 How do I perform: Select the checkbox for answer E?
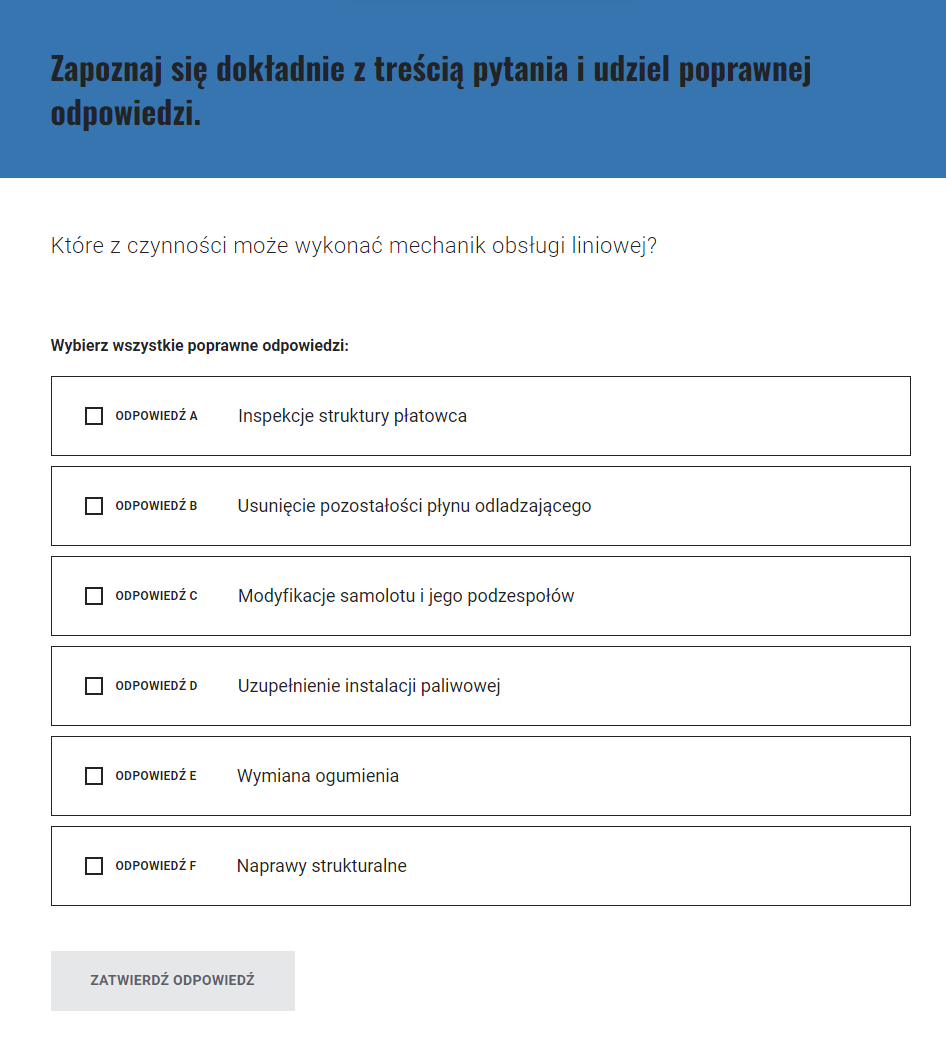[x=94, y=776]
